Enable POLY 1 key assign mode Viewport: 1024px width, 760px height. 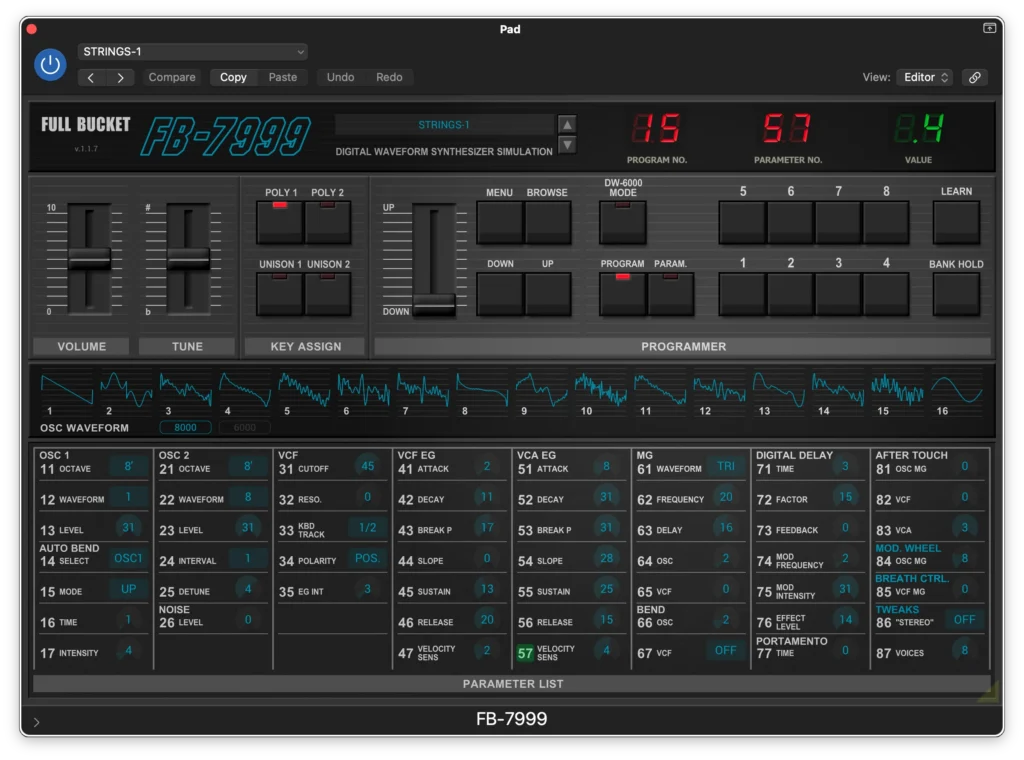tap(280, 222)
